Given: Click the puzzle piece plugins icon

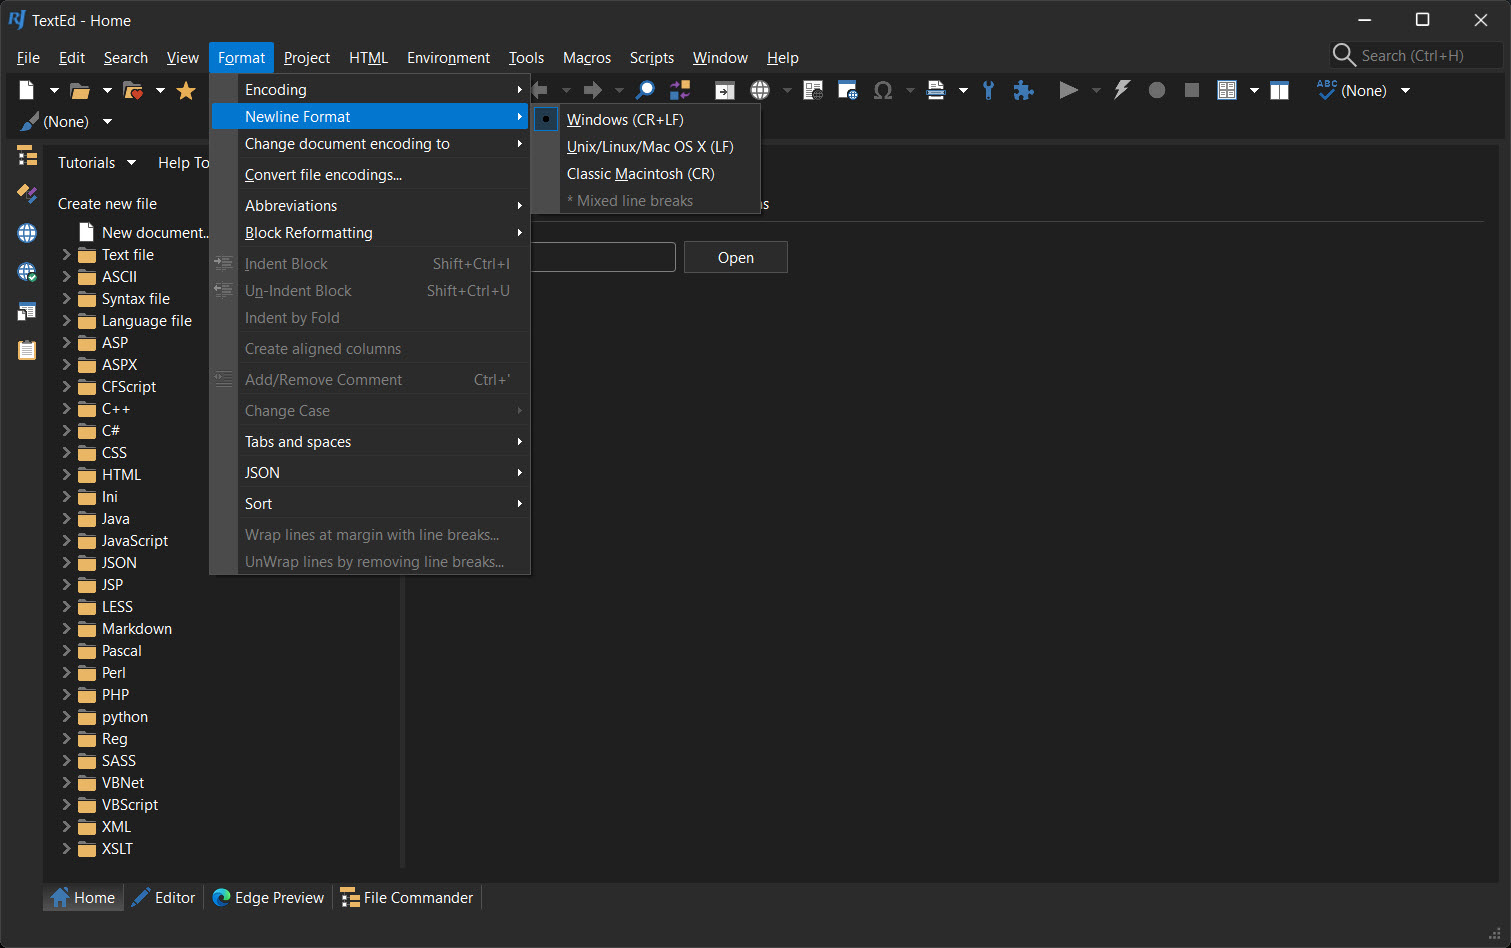Looking at the screenshot, I should (x=1023, y=91).
